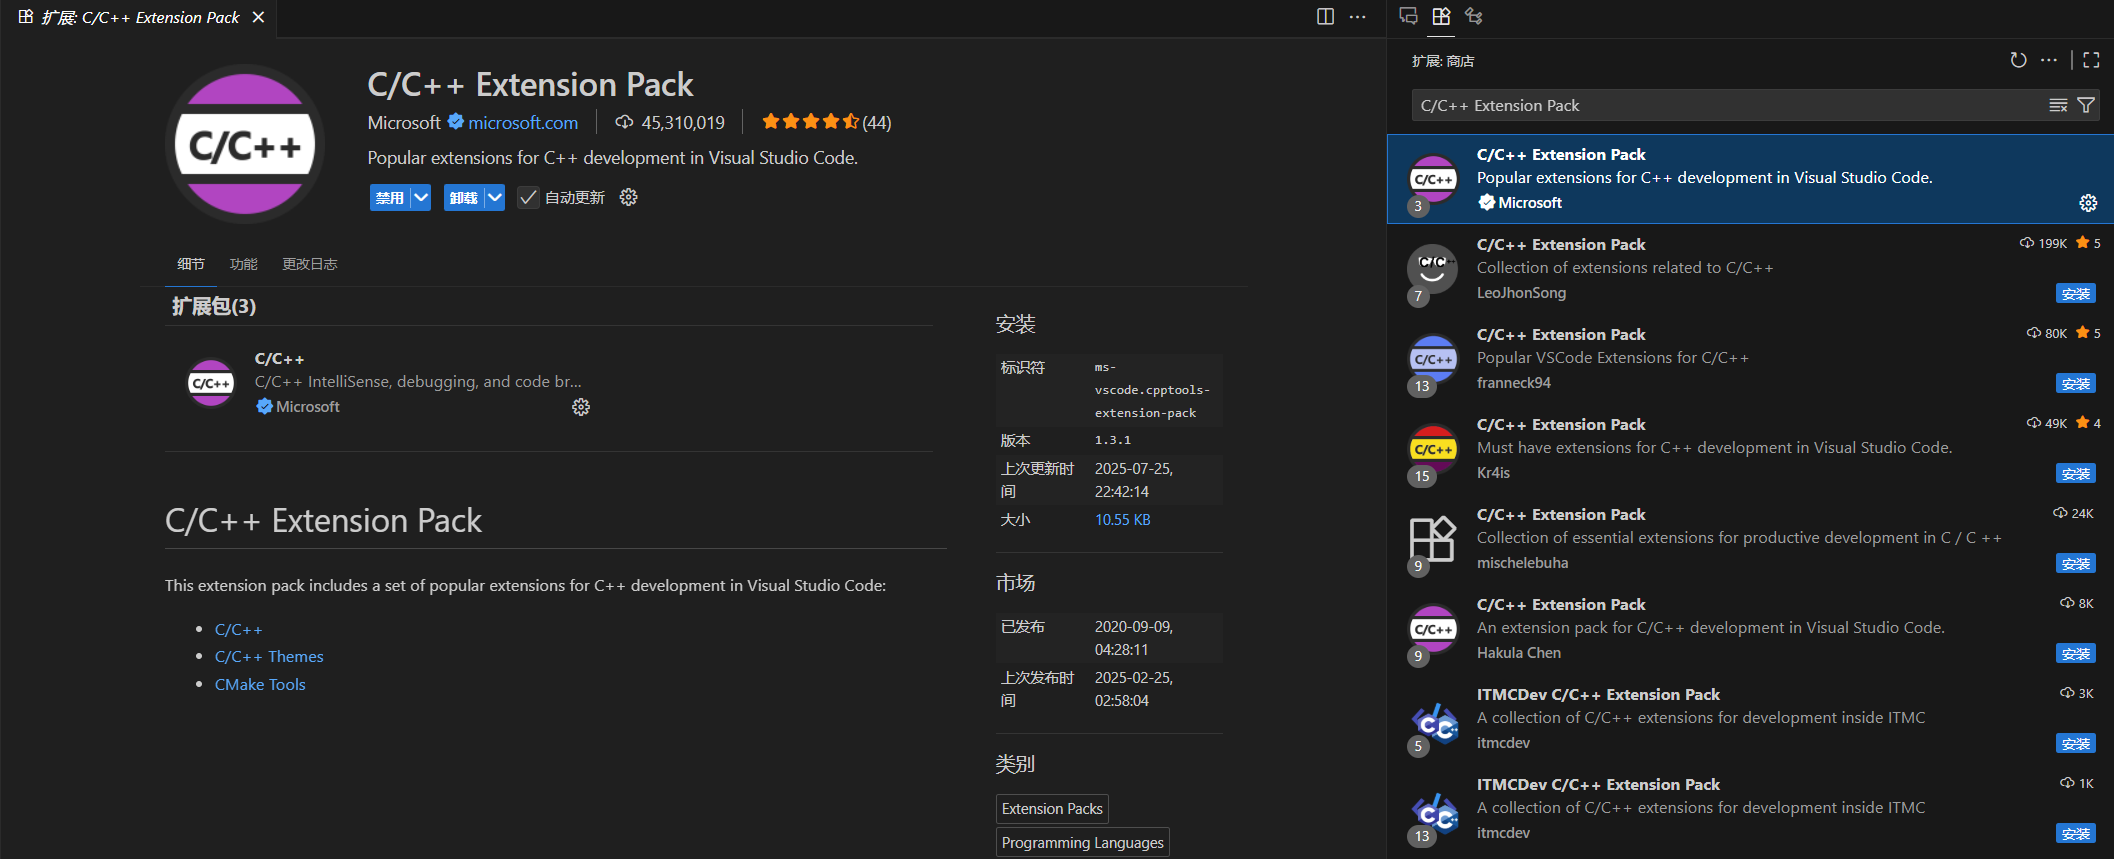Open the microsoft.com publisher link

pyautogui.click(x=523, y=122)
